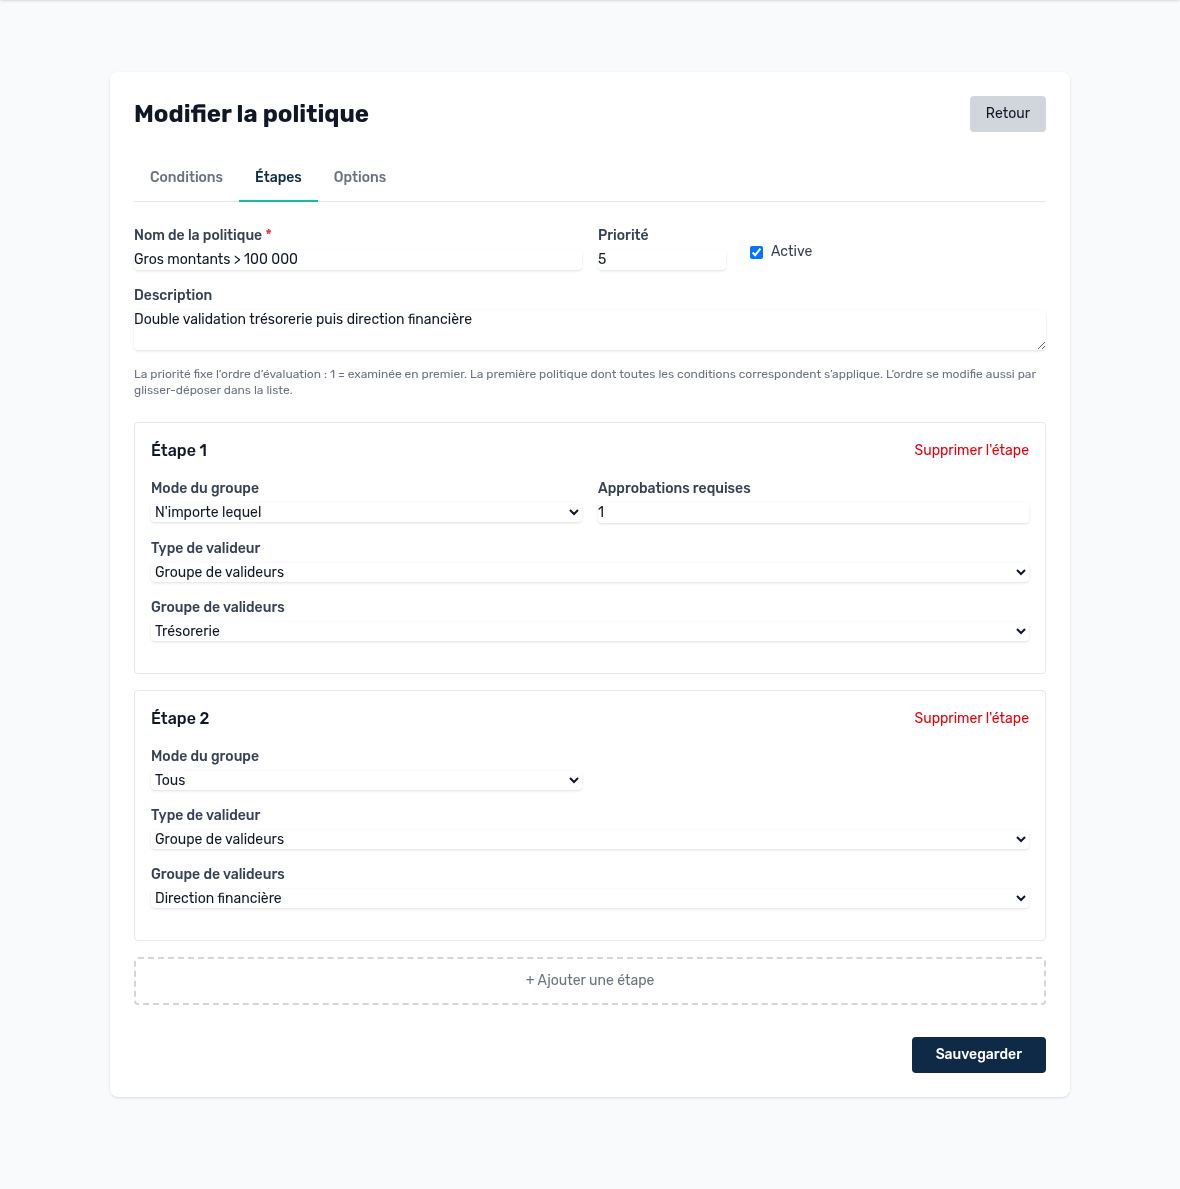Switch to the Options tab

pos(359,177)
